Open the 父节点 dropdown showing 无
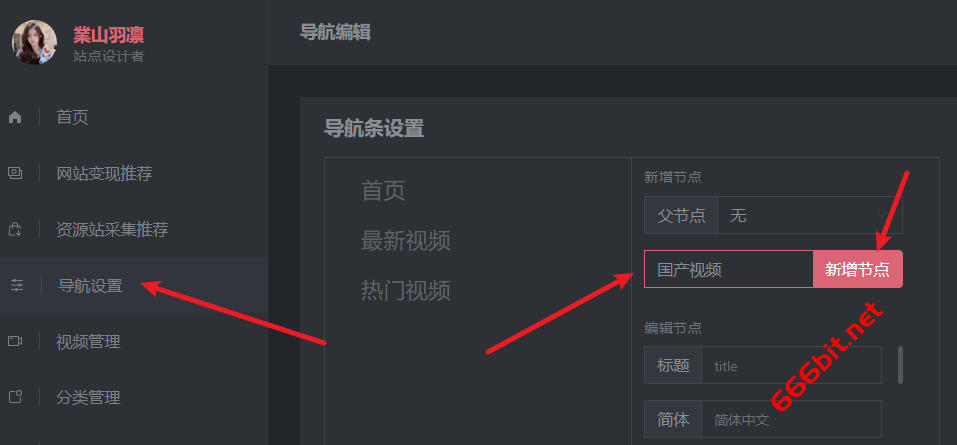Image resolution: width=957 pixels, height=445 pixels. point(809,215)
